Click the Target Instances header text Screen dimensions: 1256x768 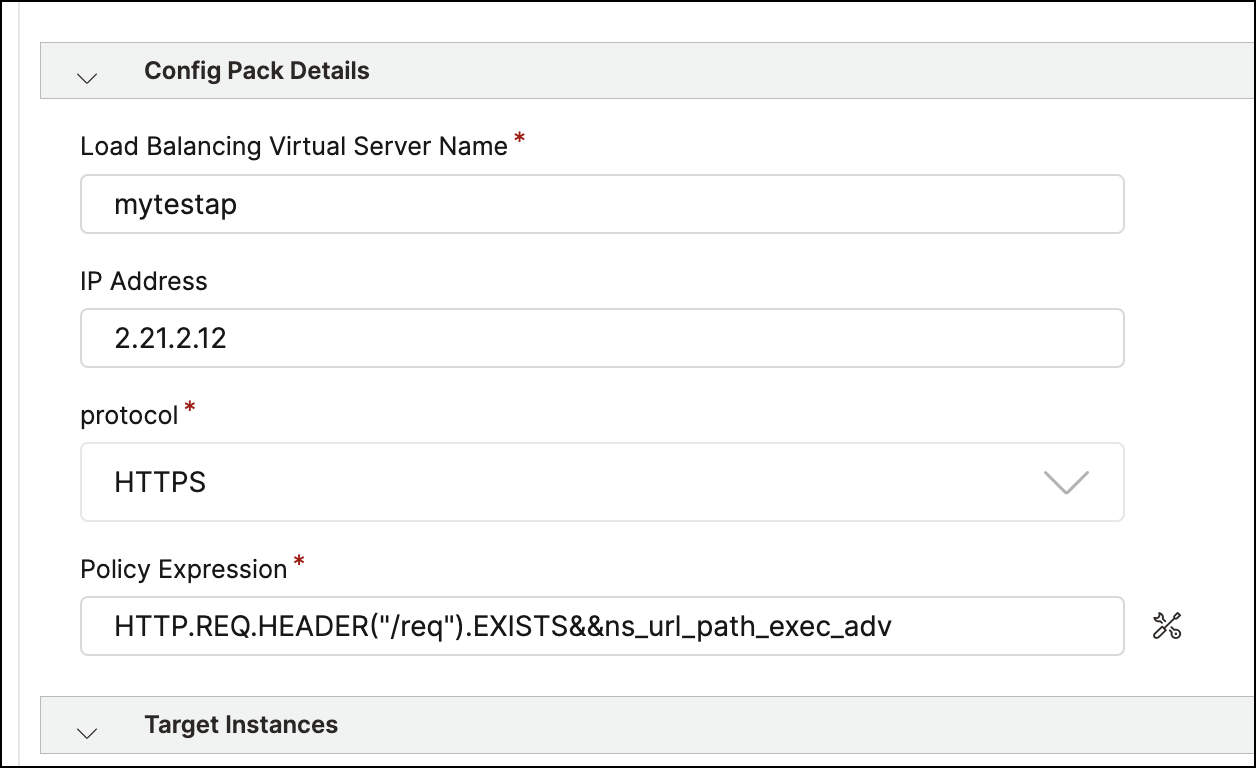tap(241, 725)
